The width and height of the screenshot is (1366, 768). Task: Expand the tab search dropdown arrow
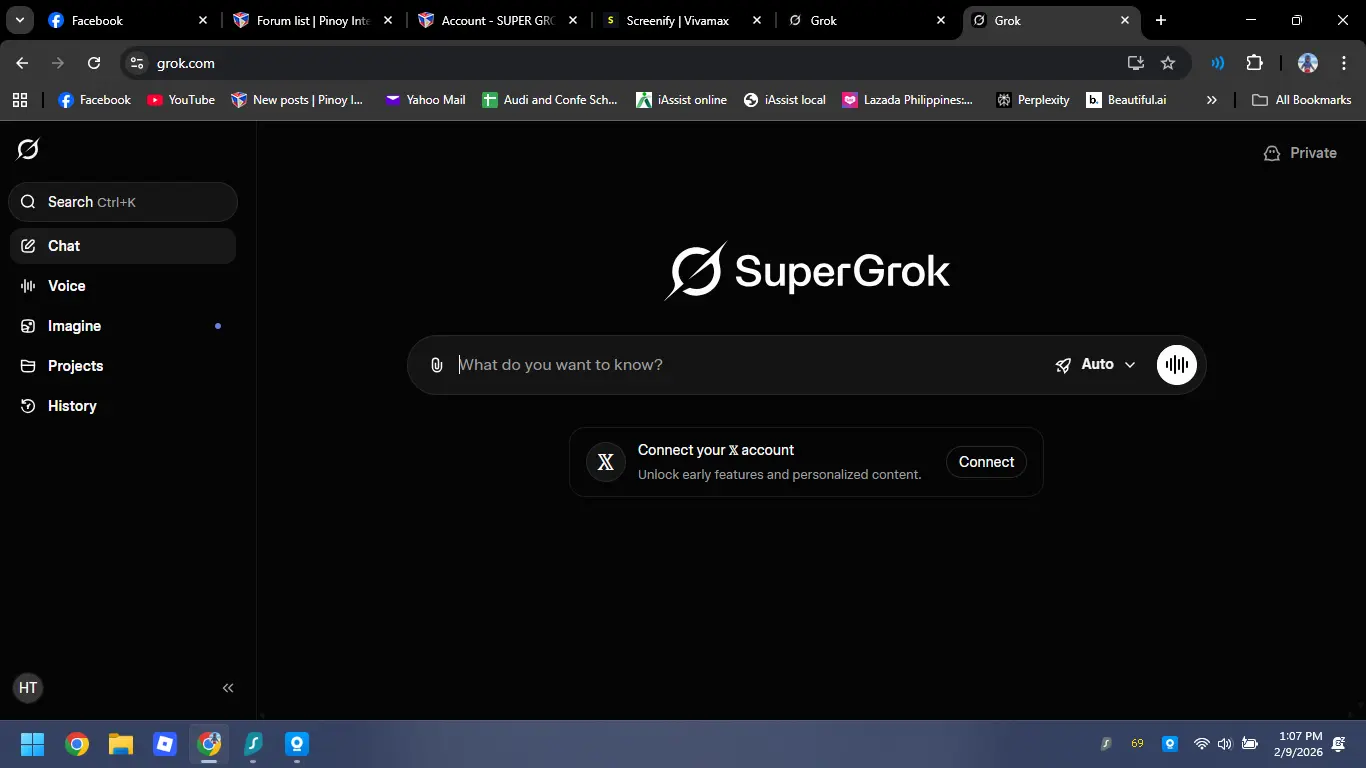[19, 20]
